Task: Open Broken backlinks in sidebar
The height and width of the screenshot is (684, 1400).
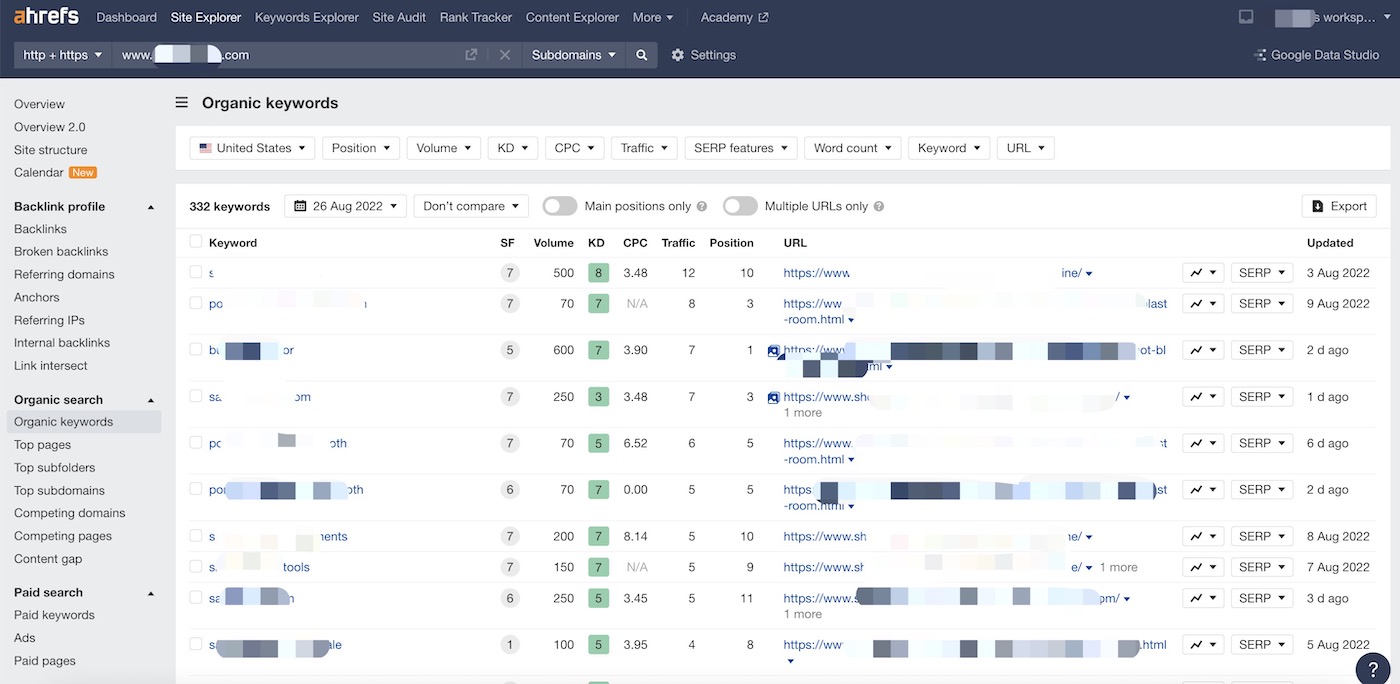Action: click(61, 252)
